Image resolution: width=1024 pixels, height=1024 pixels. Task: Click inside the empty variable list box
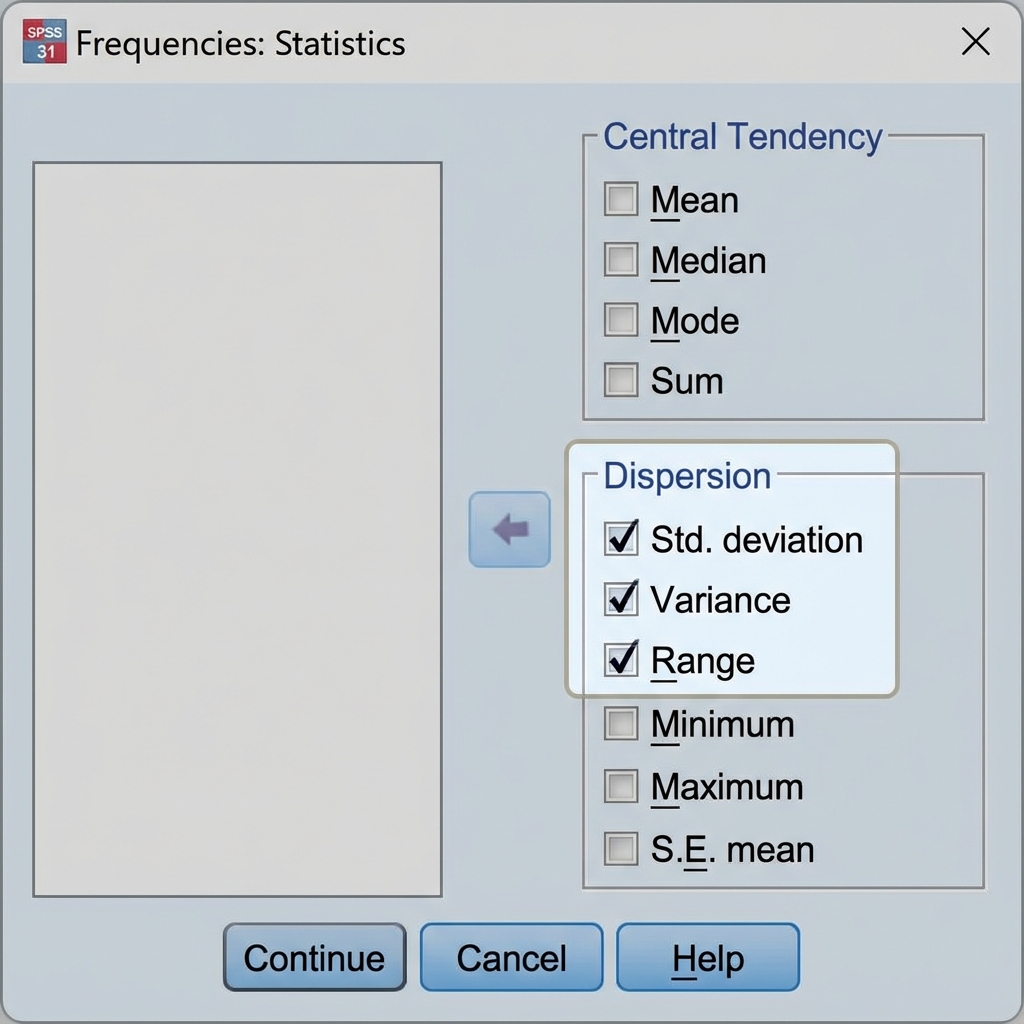click(237, 529)
